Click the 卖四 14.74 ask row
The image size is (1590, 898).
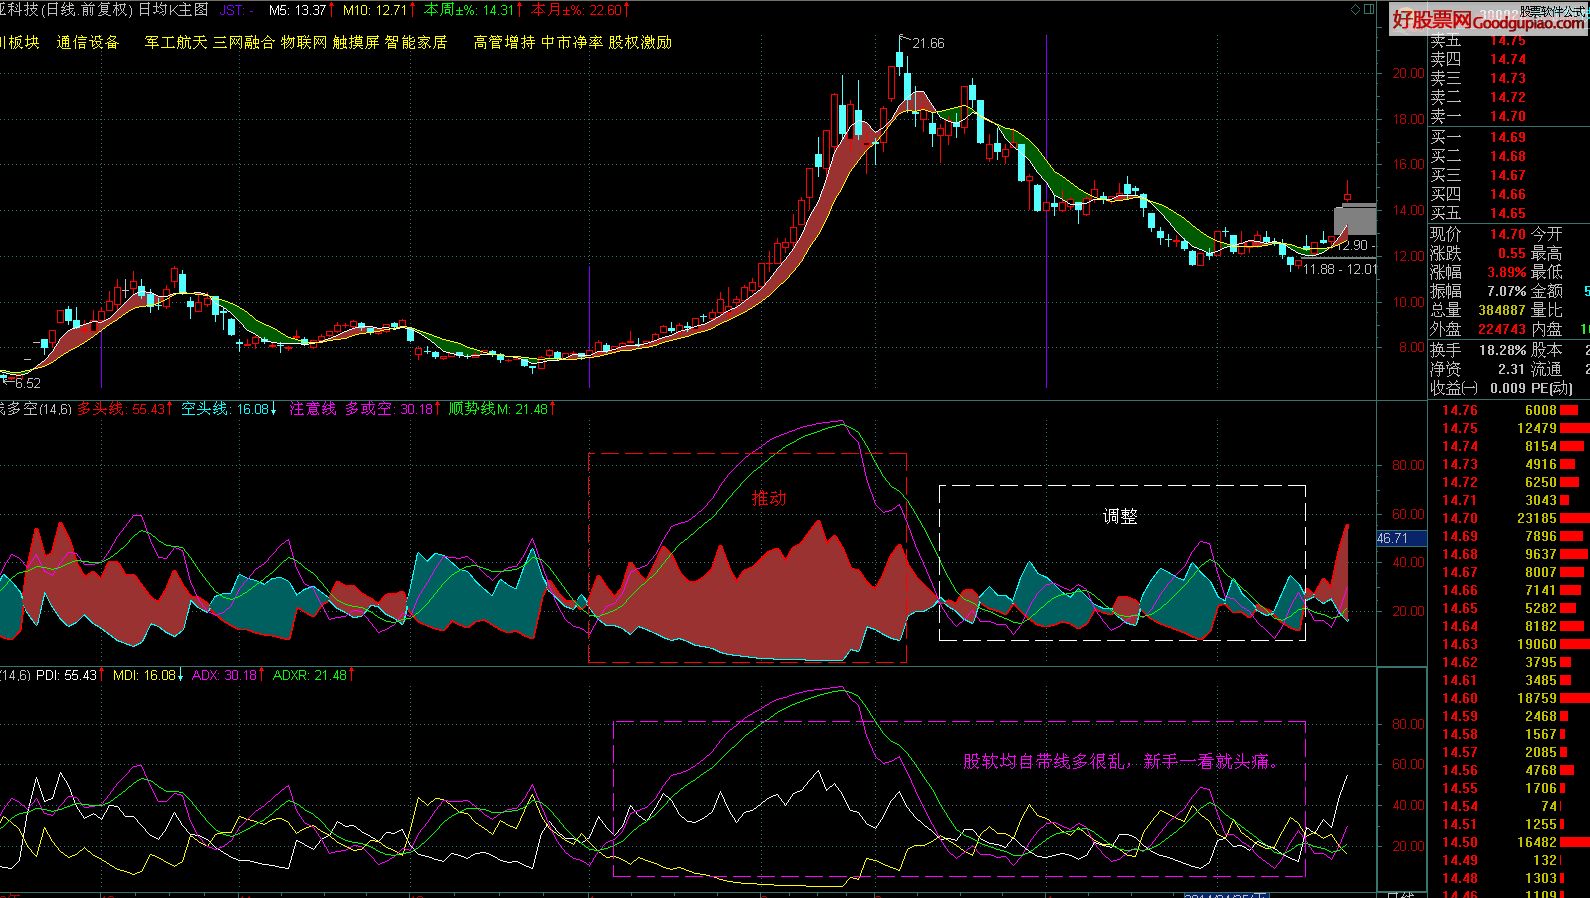1478,59
